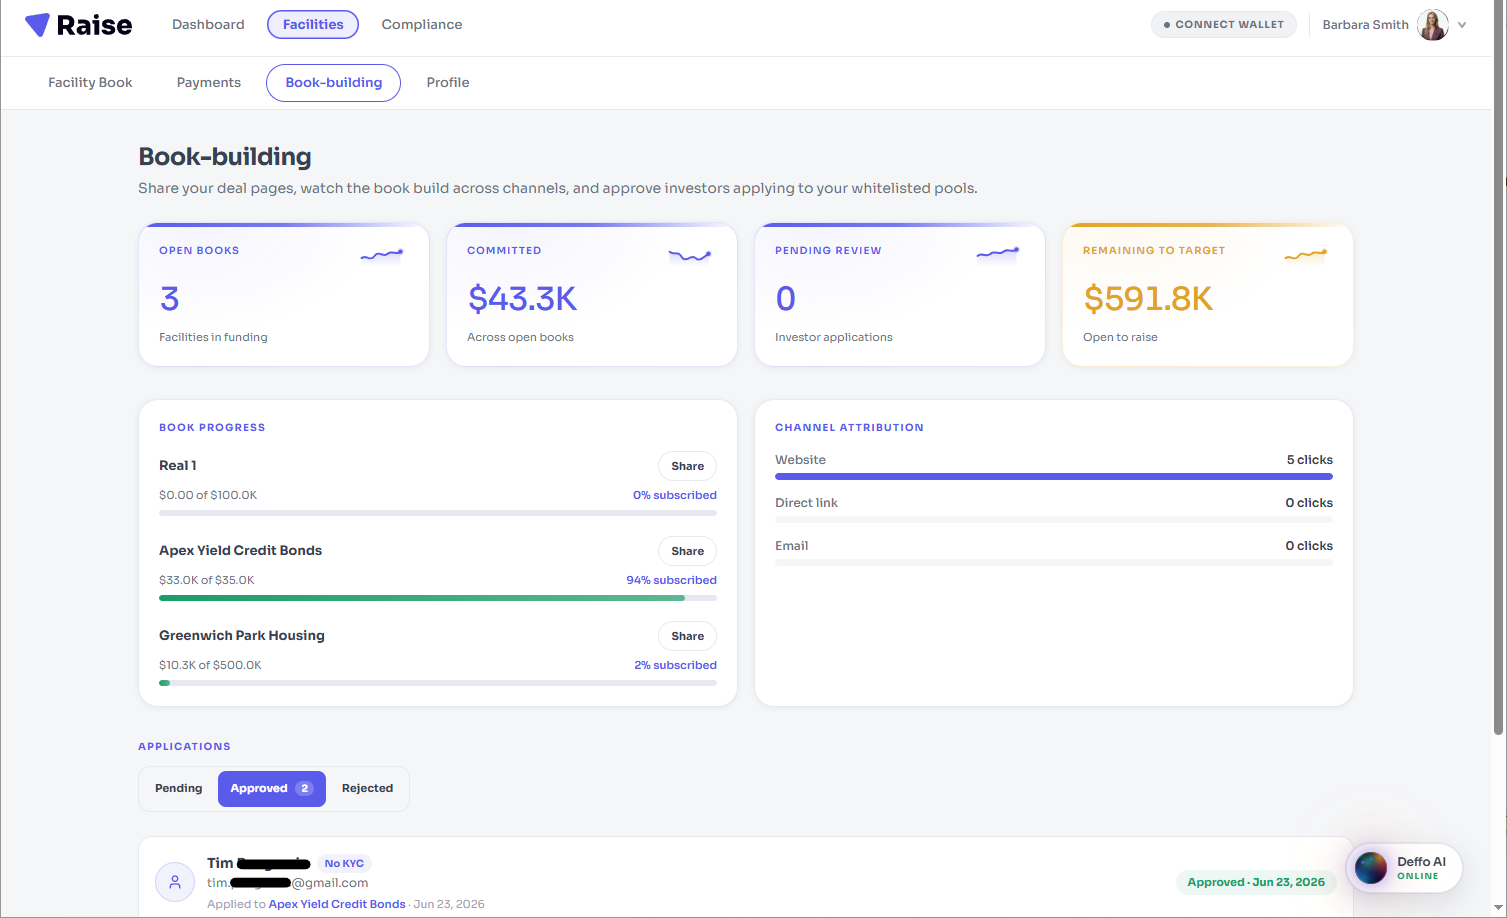This screenshot has height=918, width=1507.
Task: Click the No KYC badge
Action: (x=344, y=864)
